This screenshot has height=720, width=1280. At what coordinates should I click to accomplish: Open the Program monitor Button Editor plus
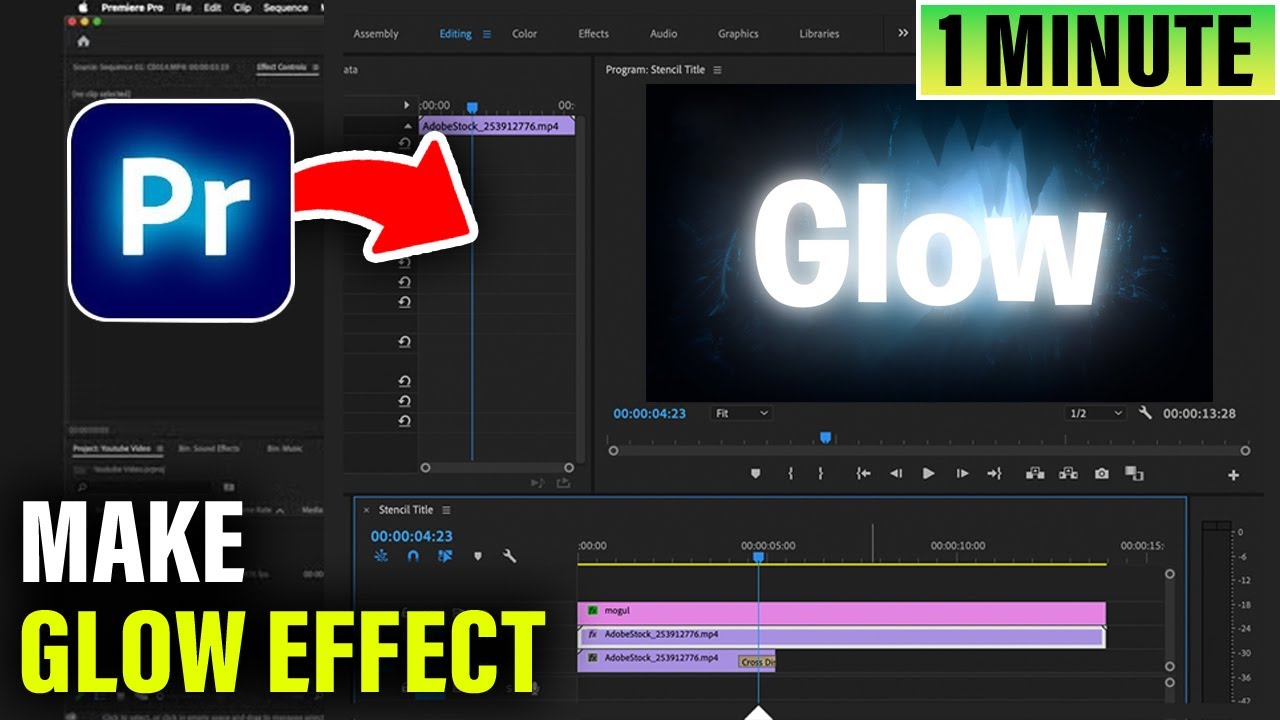[1233, 476]
